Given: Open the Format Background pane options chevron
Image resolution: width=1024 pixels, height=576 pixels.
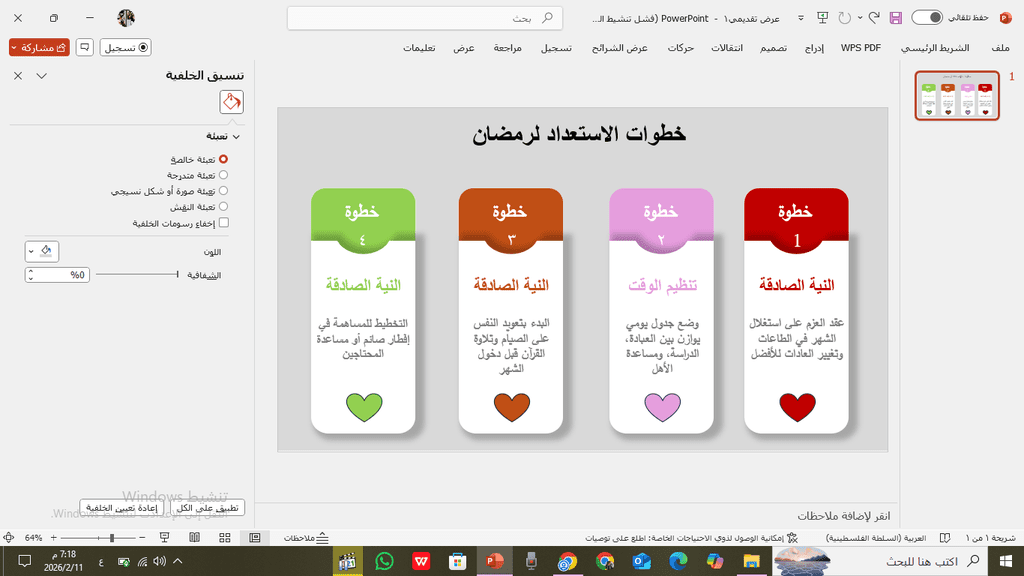Looking at the screenshot, I should (42, 76).
